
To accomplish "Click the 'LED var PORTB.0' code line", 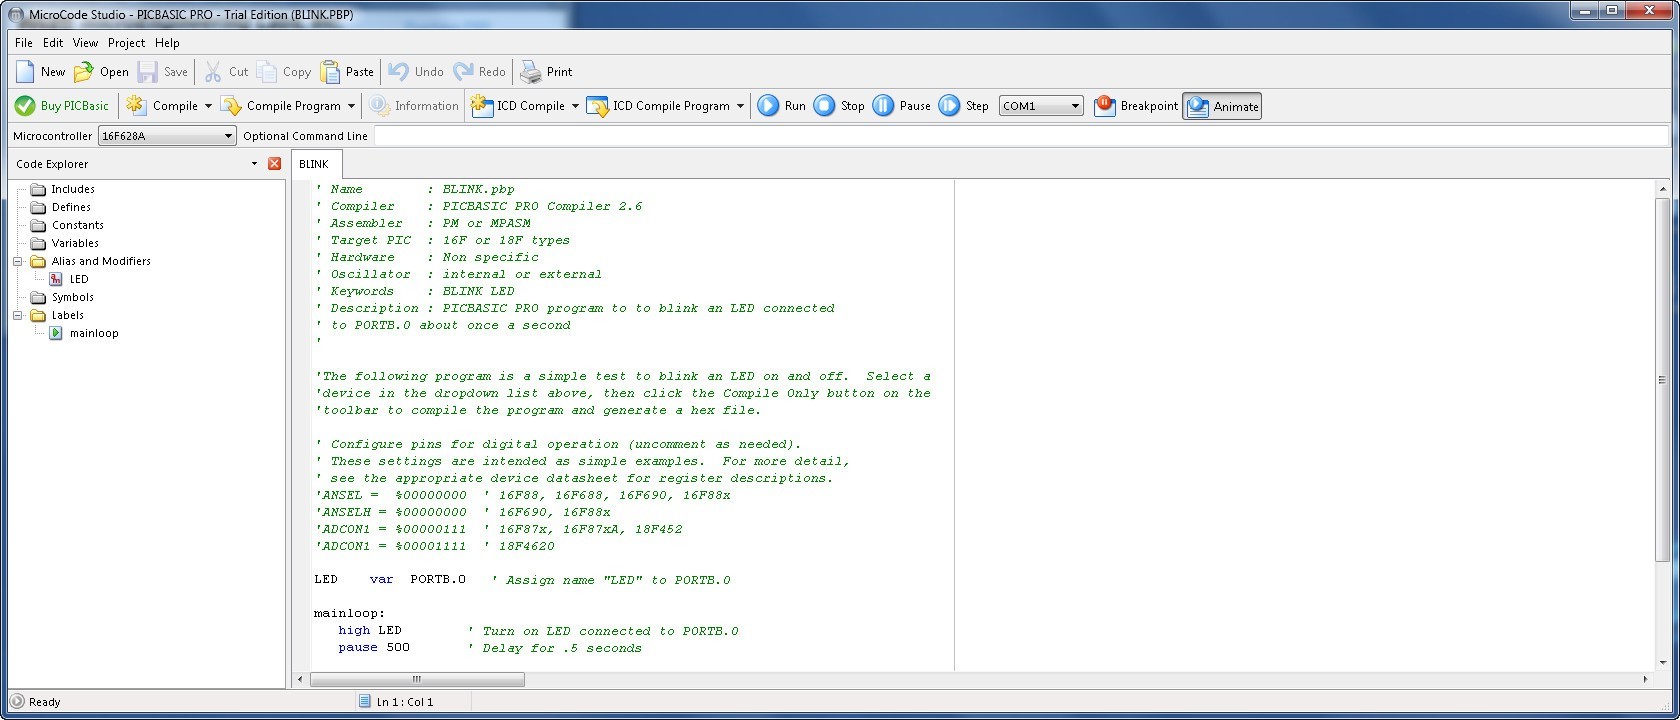I will 390,580.
